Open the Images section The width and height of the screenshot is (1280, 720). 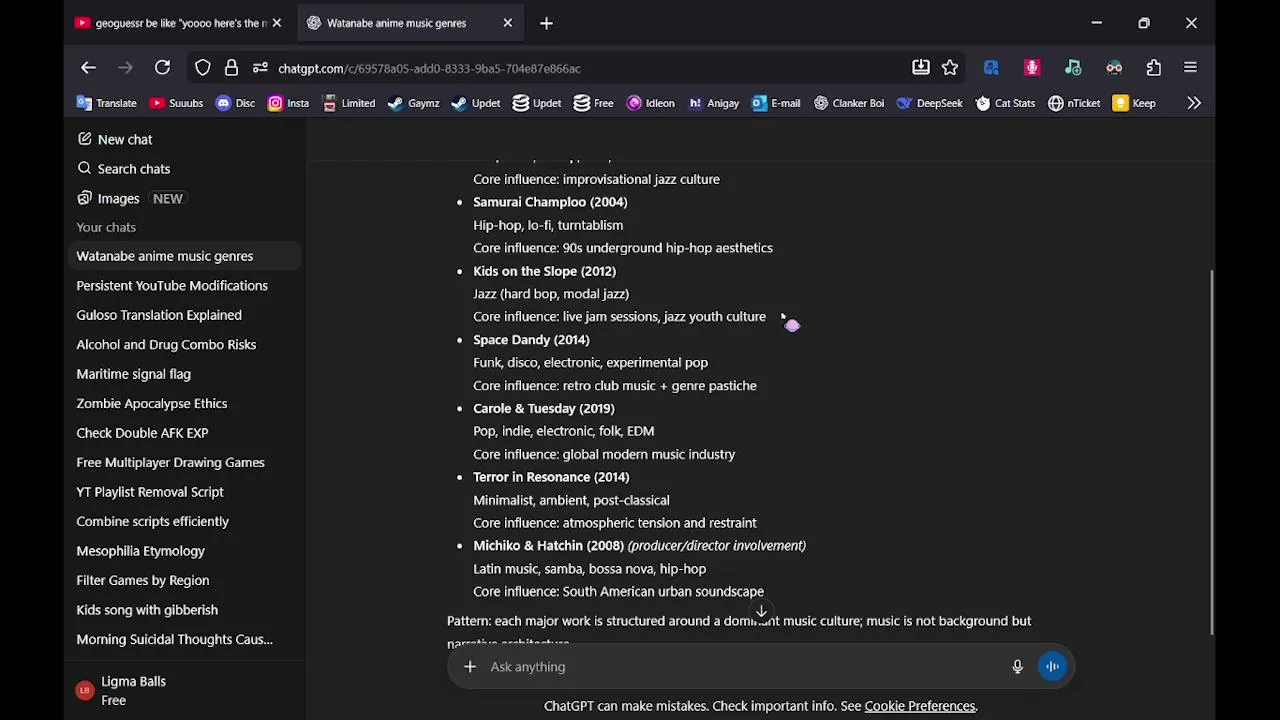tap(118, 198)
